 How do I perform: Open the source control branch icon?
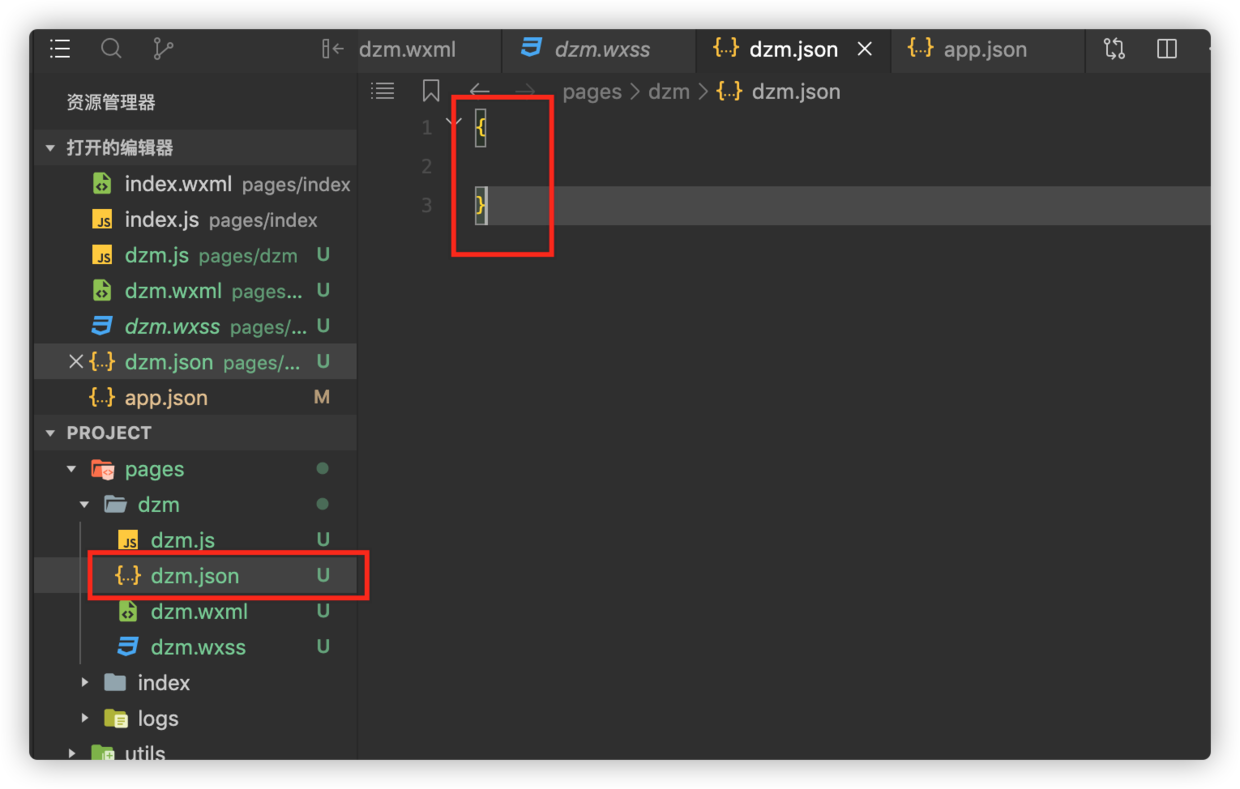[x=162, y=48]
